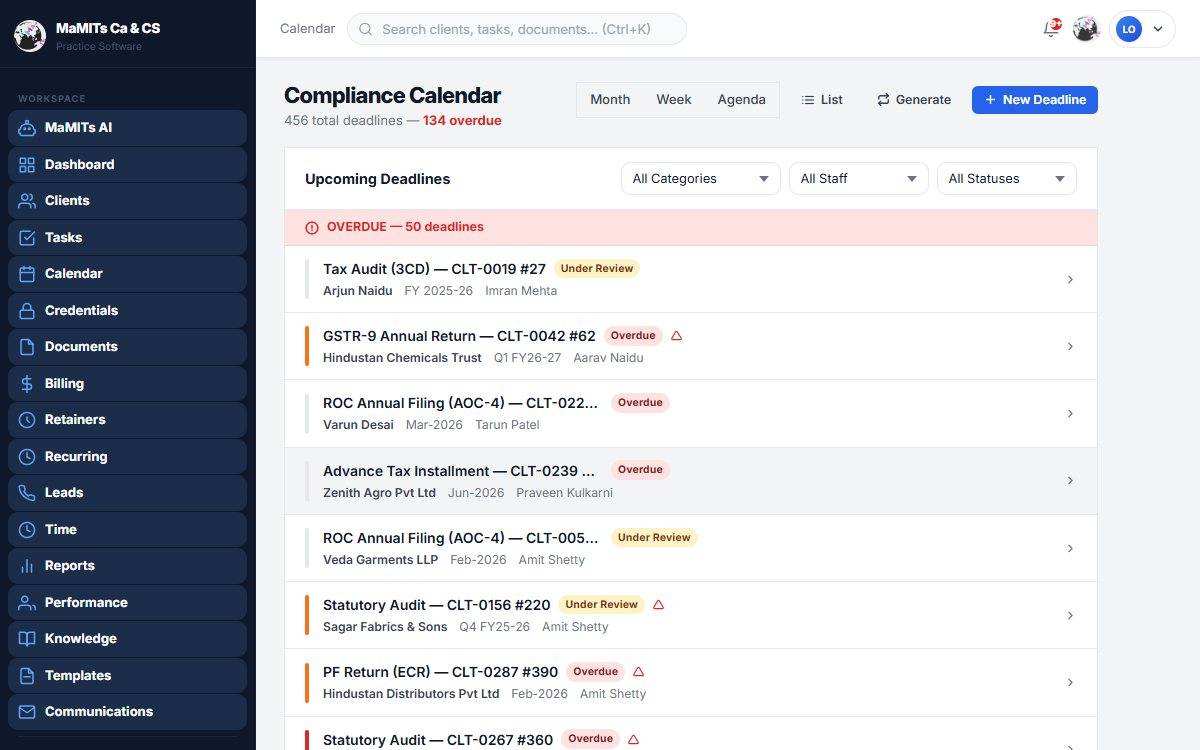The width and height of the screenshot is (1200, 750).
Task: Click the MaMITs globe logo
Action: (x=30, y=36)
